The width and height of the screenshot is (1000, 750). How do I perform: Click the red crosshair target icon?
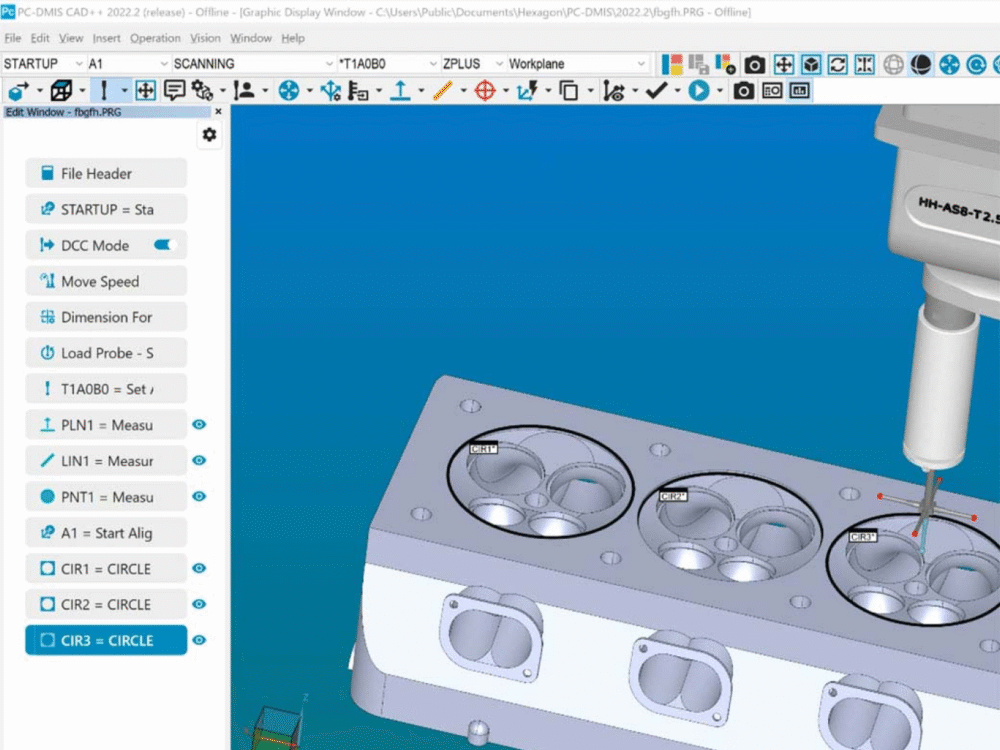click(x=485, y=91)
